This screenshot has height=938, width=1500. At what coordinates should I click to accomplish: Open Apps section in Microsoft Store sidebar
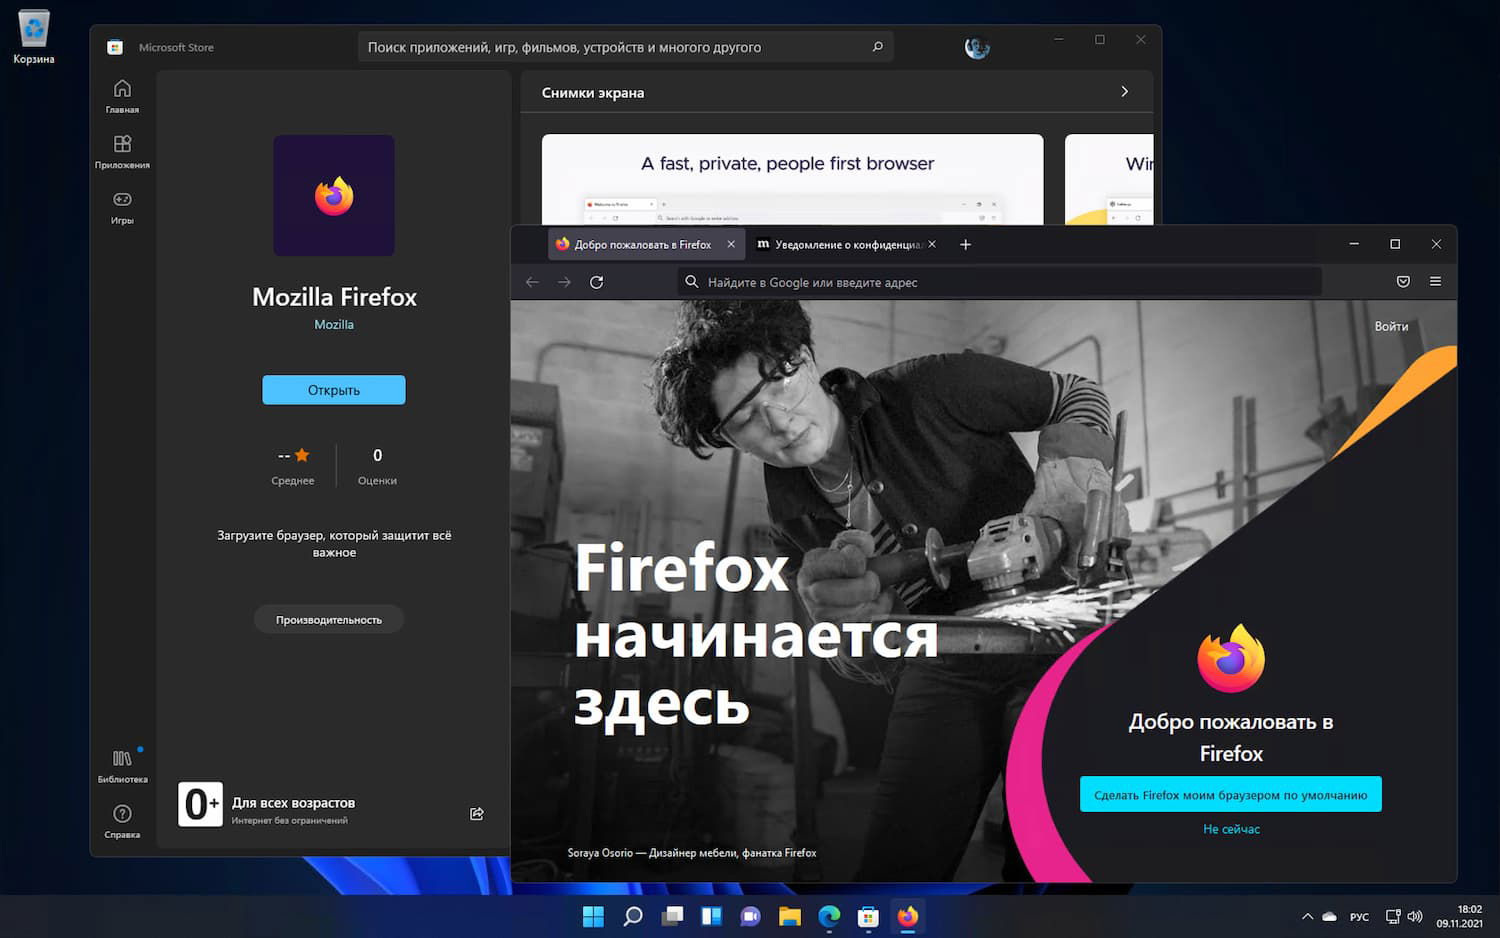click(x=122, y=152)
